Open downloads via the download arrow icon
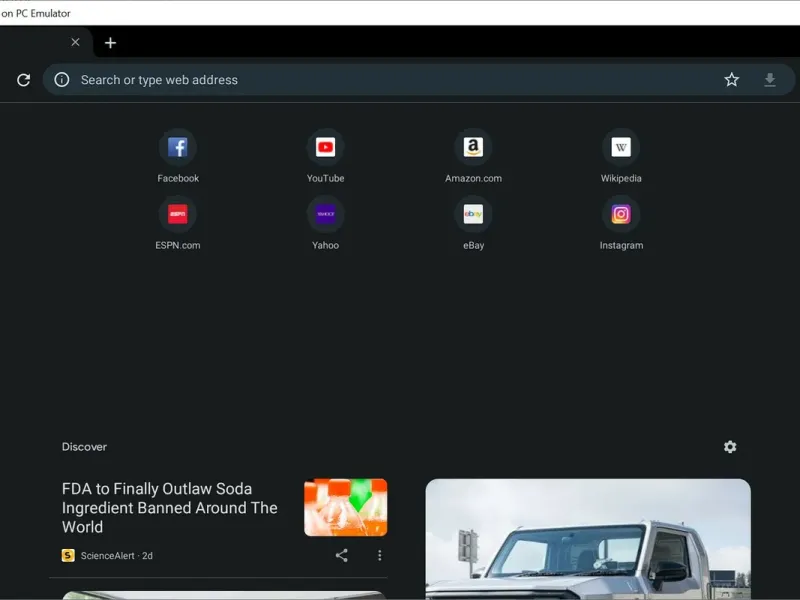 click(x=770, y=80)
